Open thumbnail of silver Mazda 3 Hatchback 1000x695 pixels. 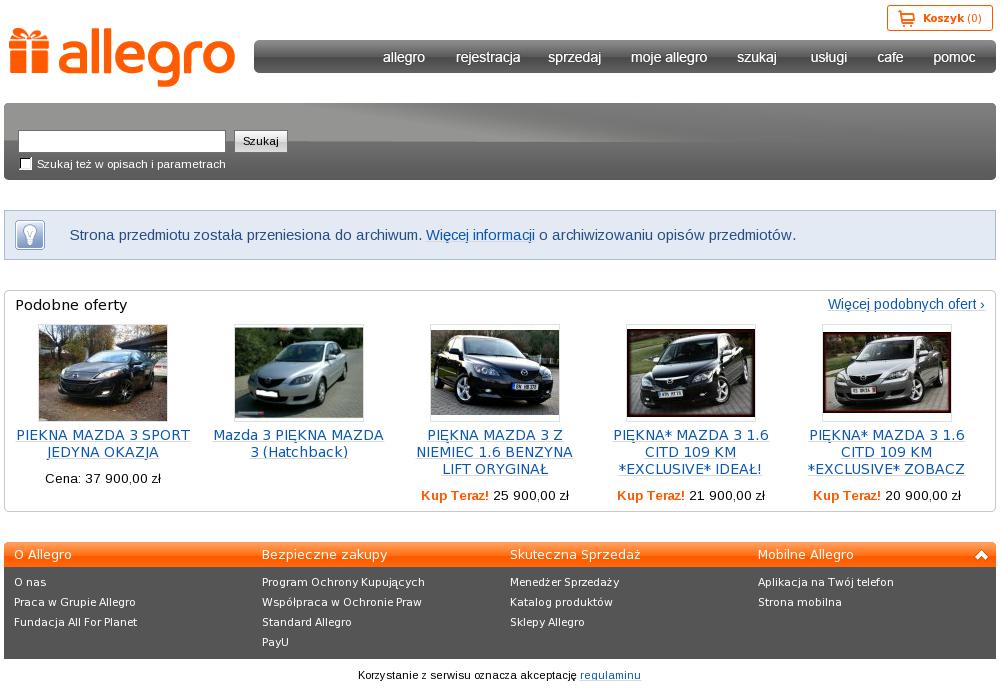299,372
